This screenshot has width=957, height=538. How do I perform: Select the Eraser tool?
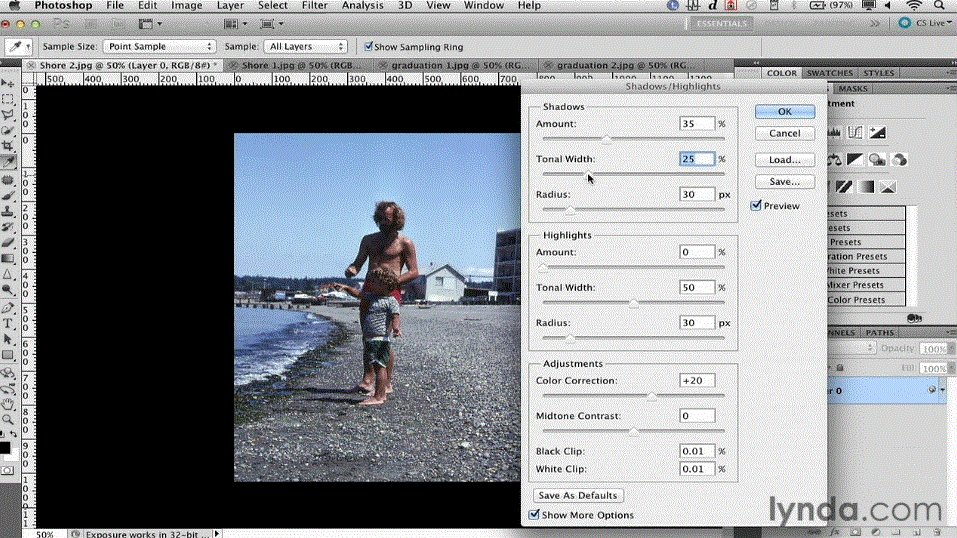click(x=8, y=243)
